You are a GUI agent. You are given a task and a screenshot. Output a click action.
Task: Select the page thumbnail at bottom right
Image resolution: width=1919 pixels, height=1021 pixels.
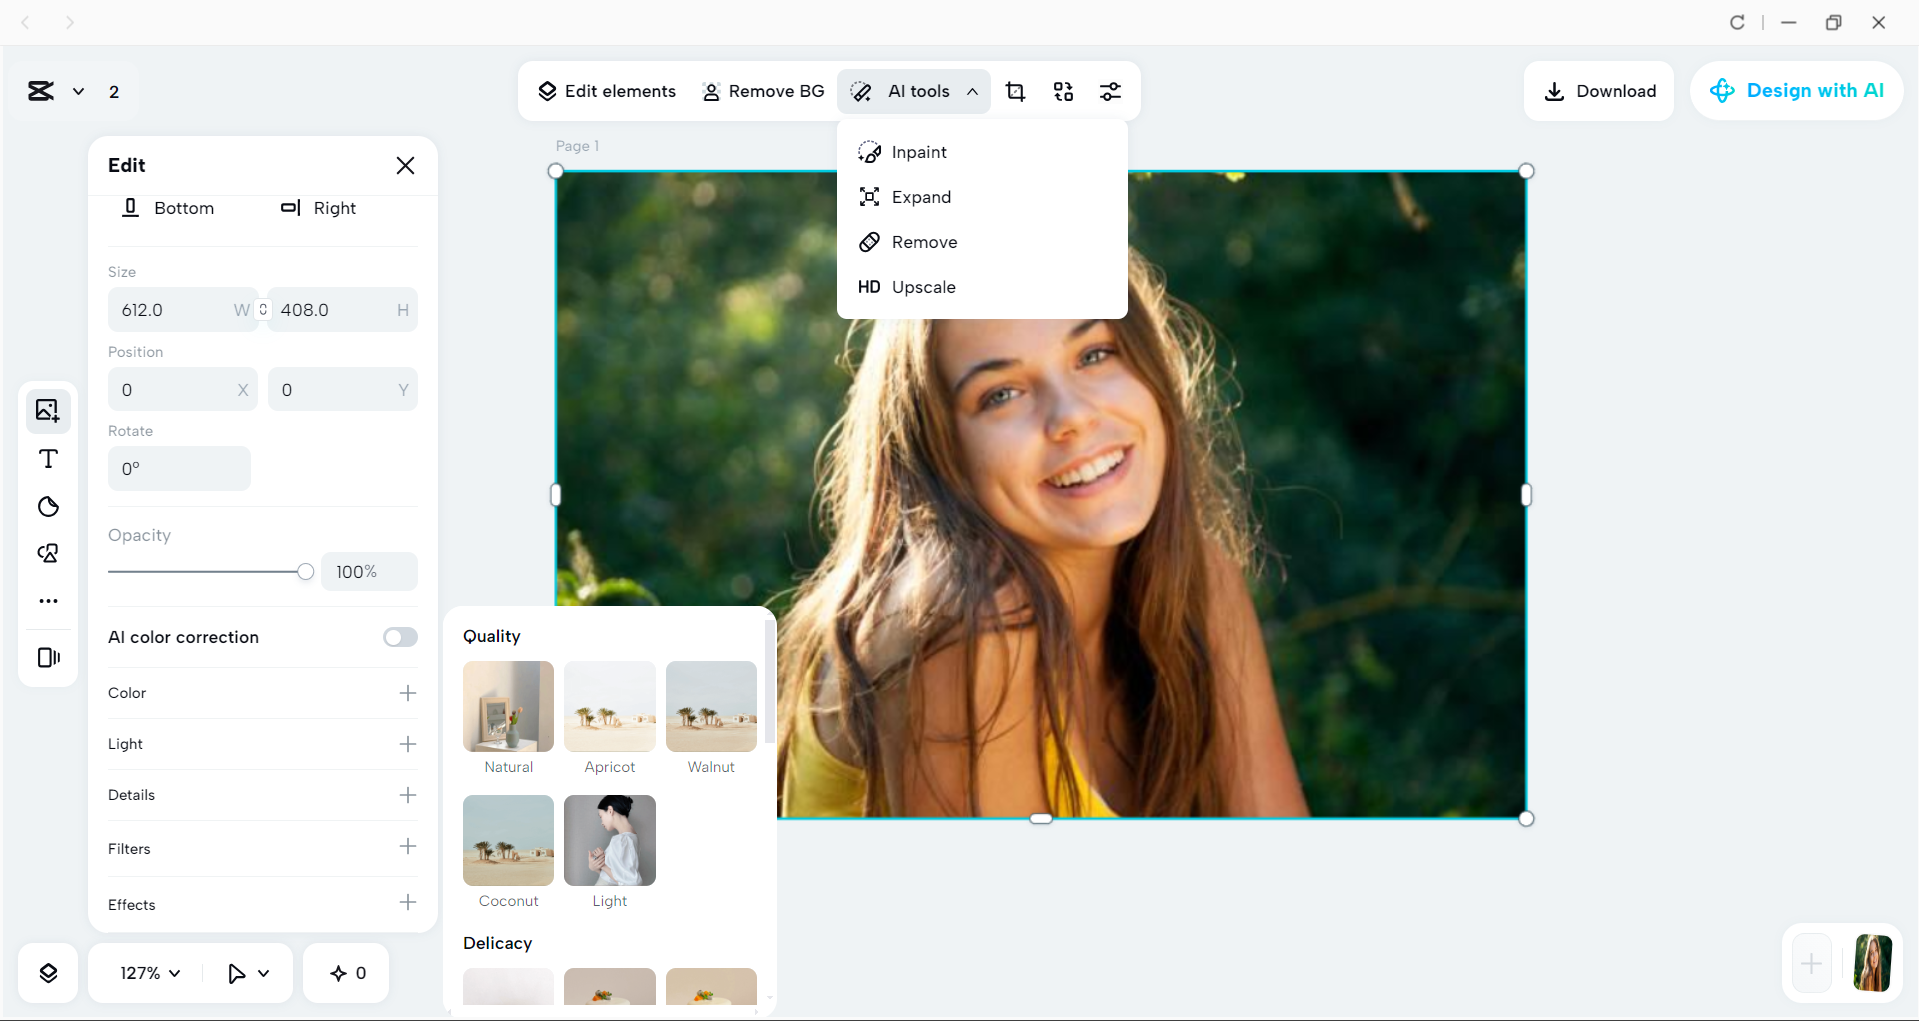coord(1872,963)
